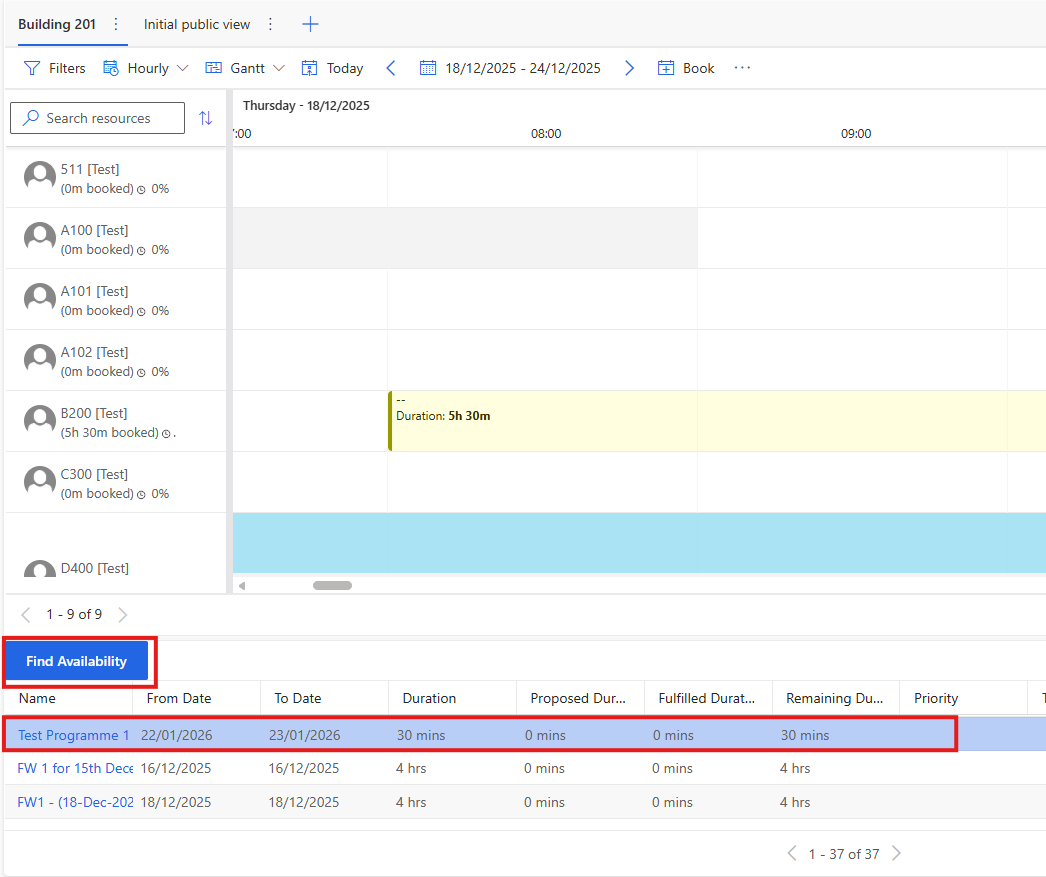
Task: Click in the Search resources field
Action: click(x=98, y=118)
